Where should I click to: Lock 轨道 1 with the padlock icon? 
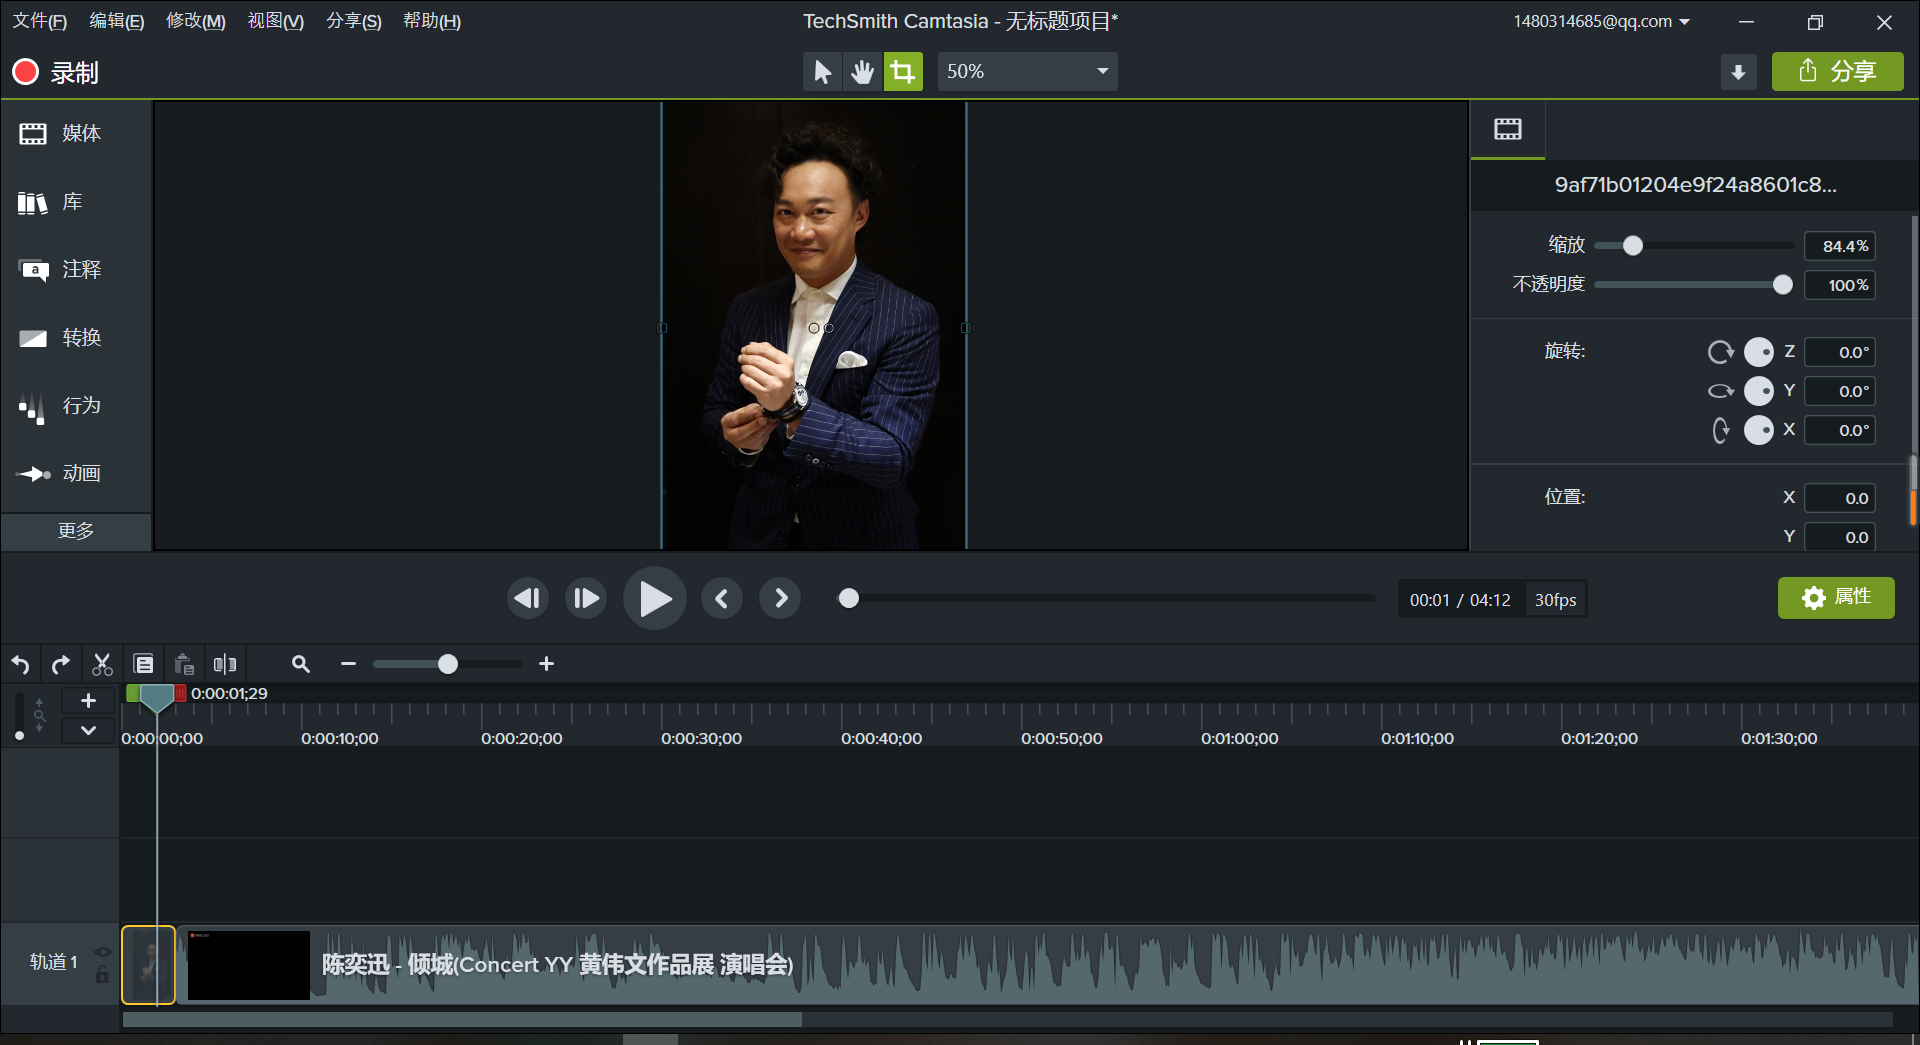(x=103, y=976)
